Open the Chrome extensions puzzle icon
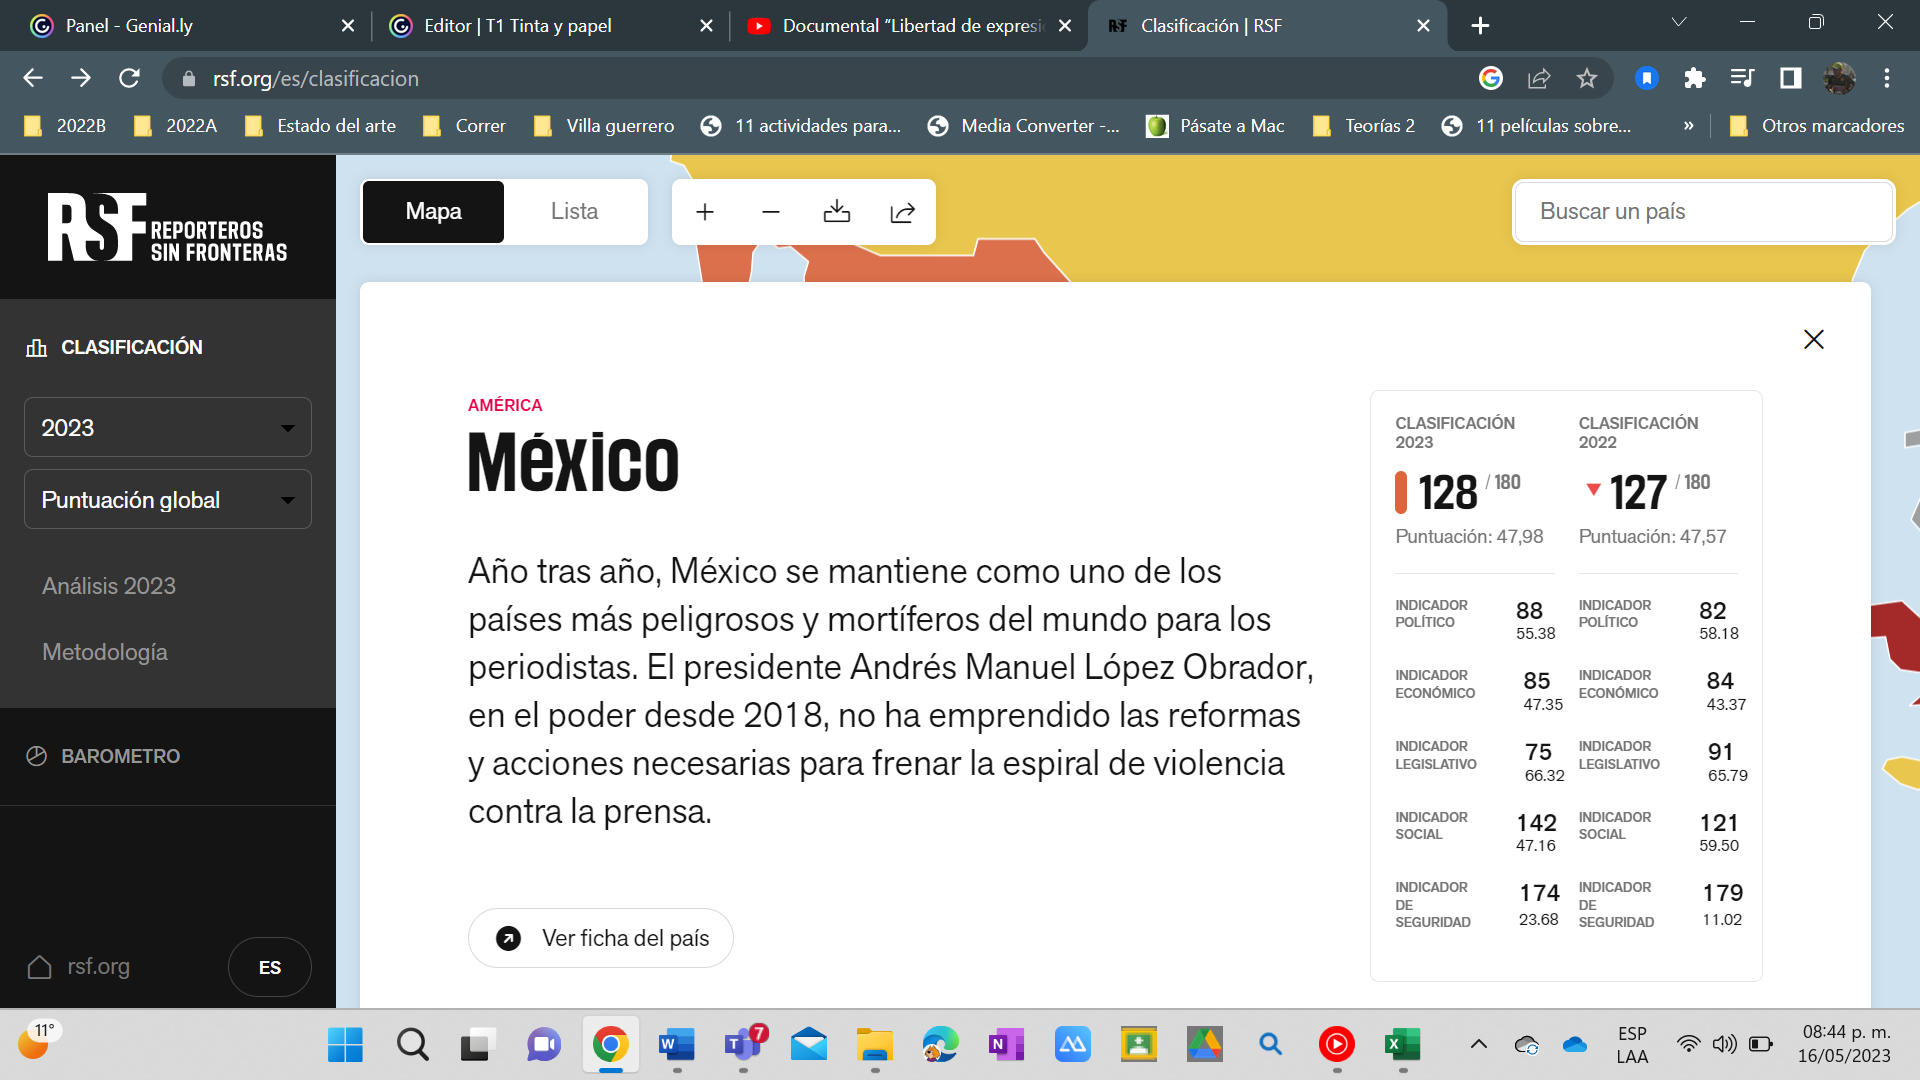The height and width of the screenshot is (1080, 1920). (x=1694, y=78)
